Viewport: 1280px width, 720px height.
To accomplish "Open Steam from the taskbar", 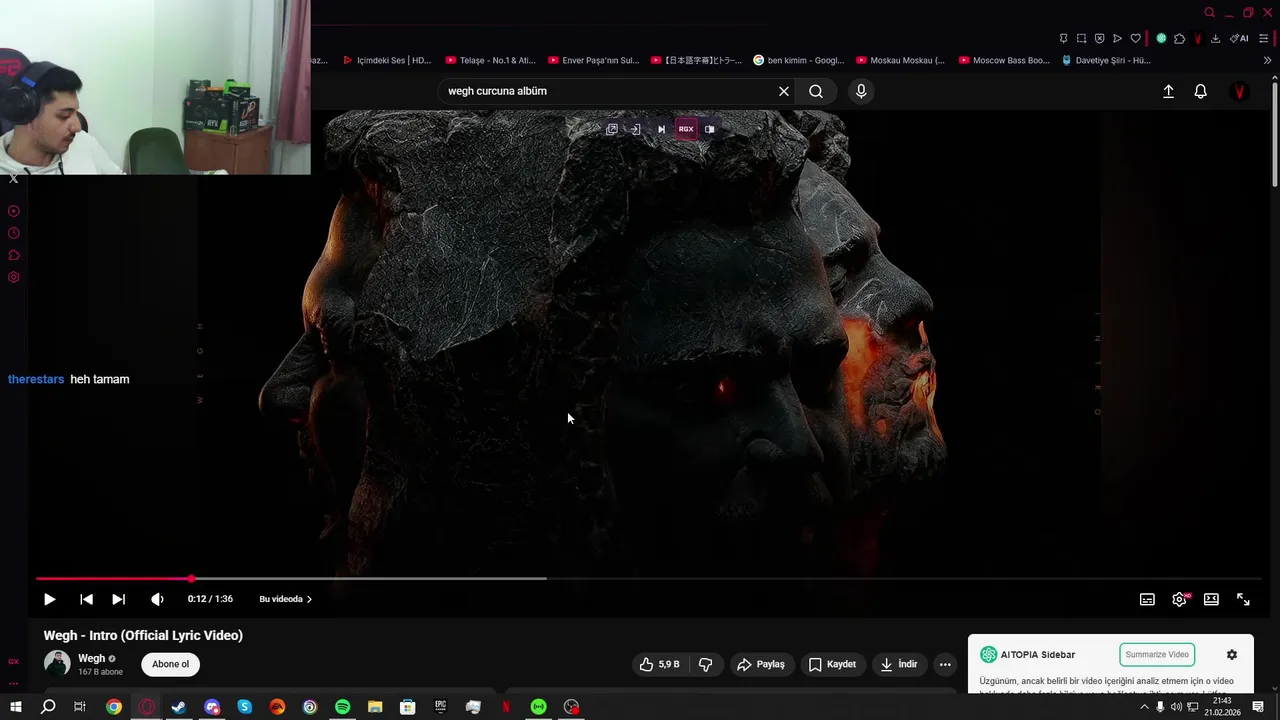I will (x=179, y=707).
